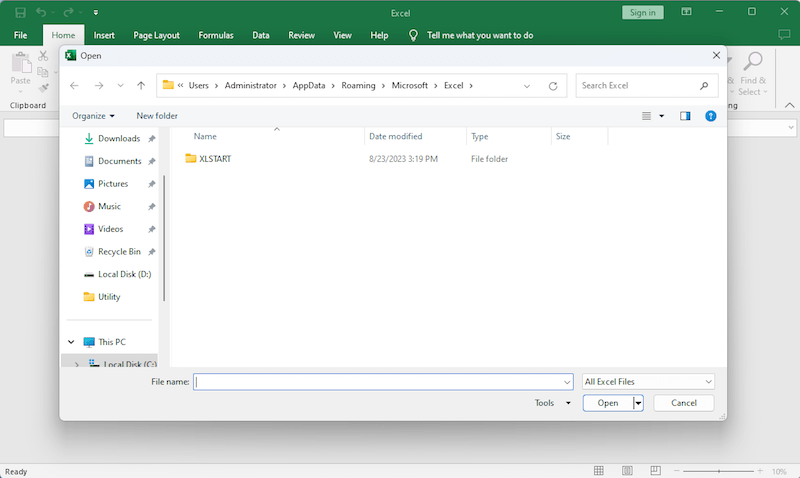Click the Change your view icon

click(646, 116)
